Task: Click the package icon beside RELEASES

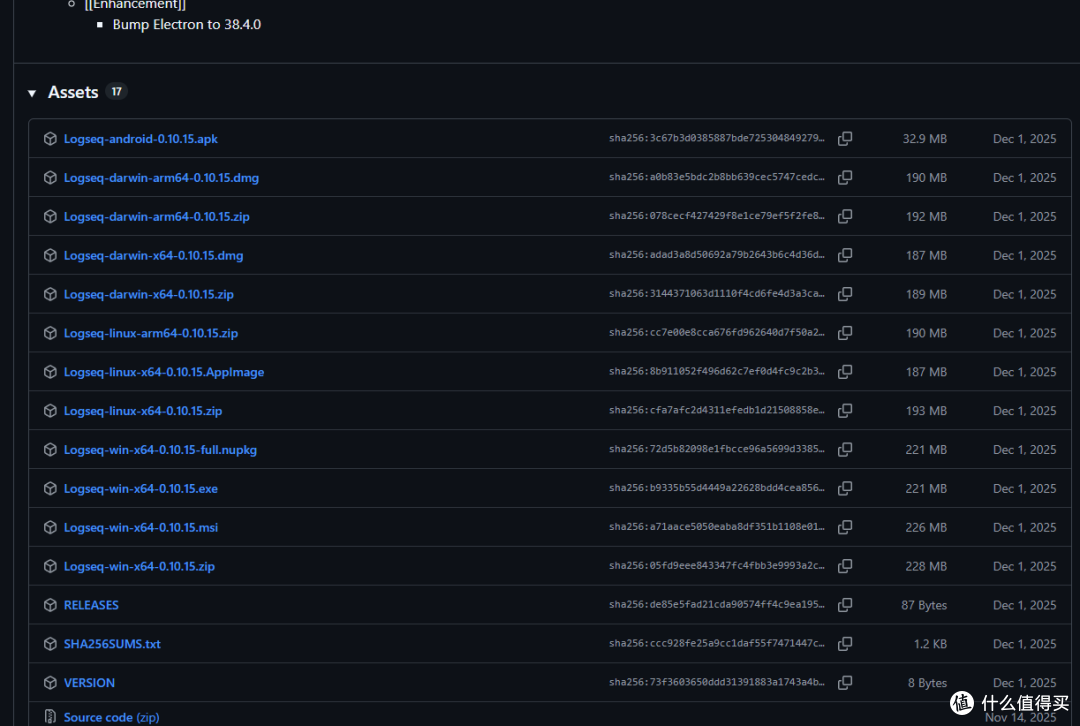Action: (x=50, y=605)
